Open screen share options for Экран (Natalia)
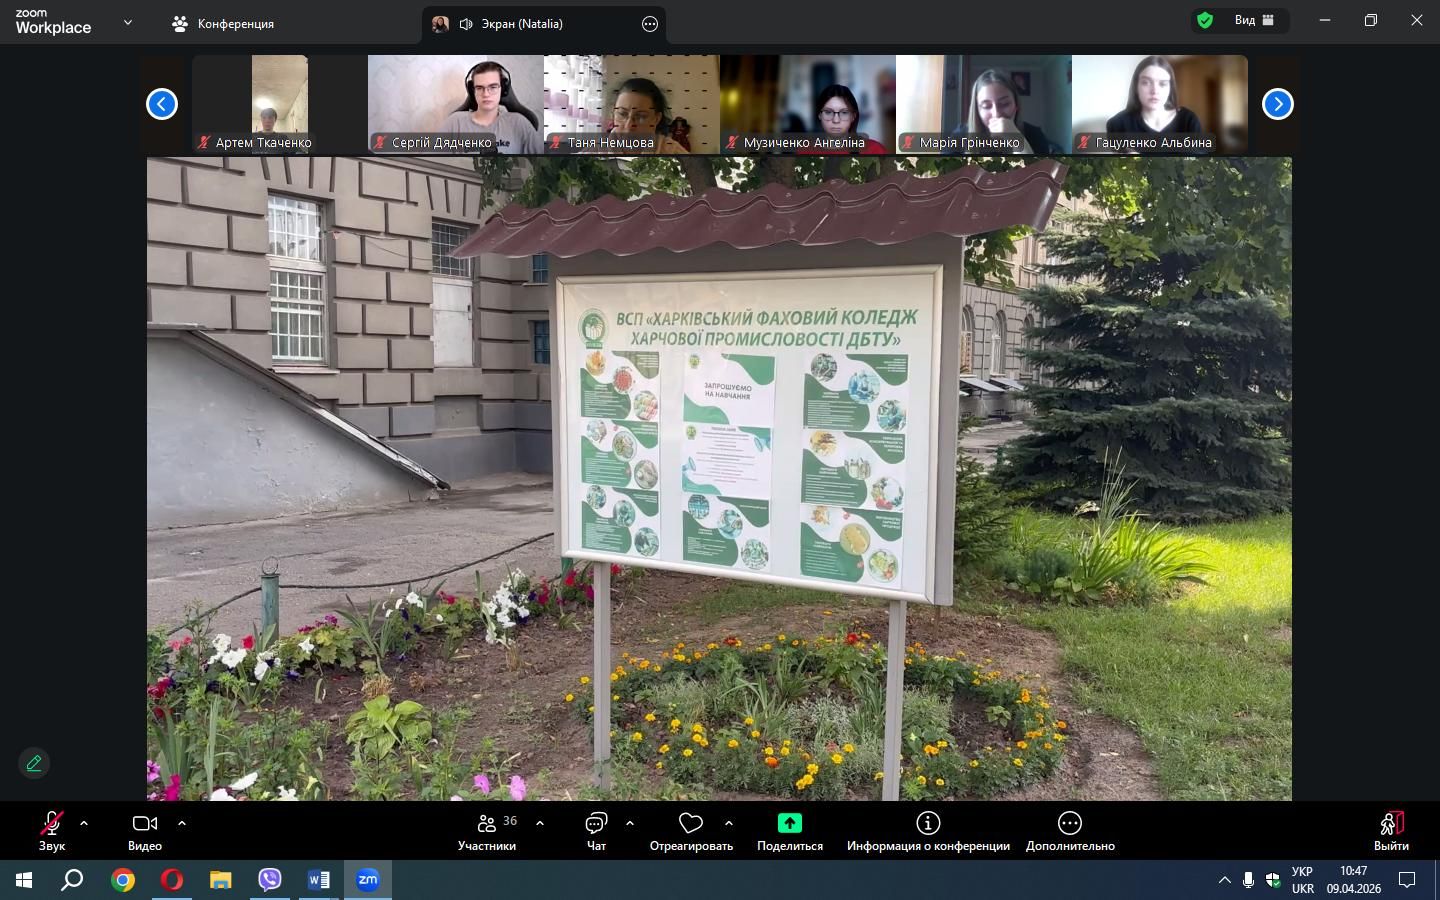 click(x=650, y=24)
